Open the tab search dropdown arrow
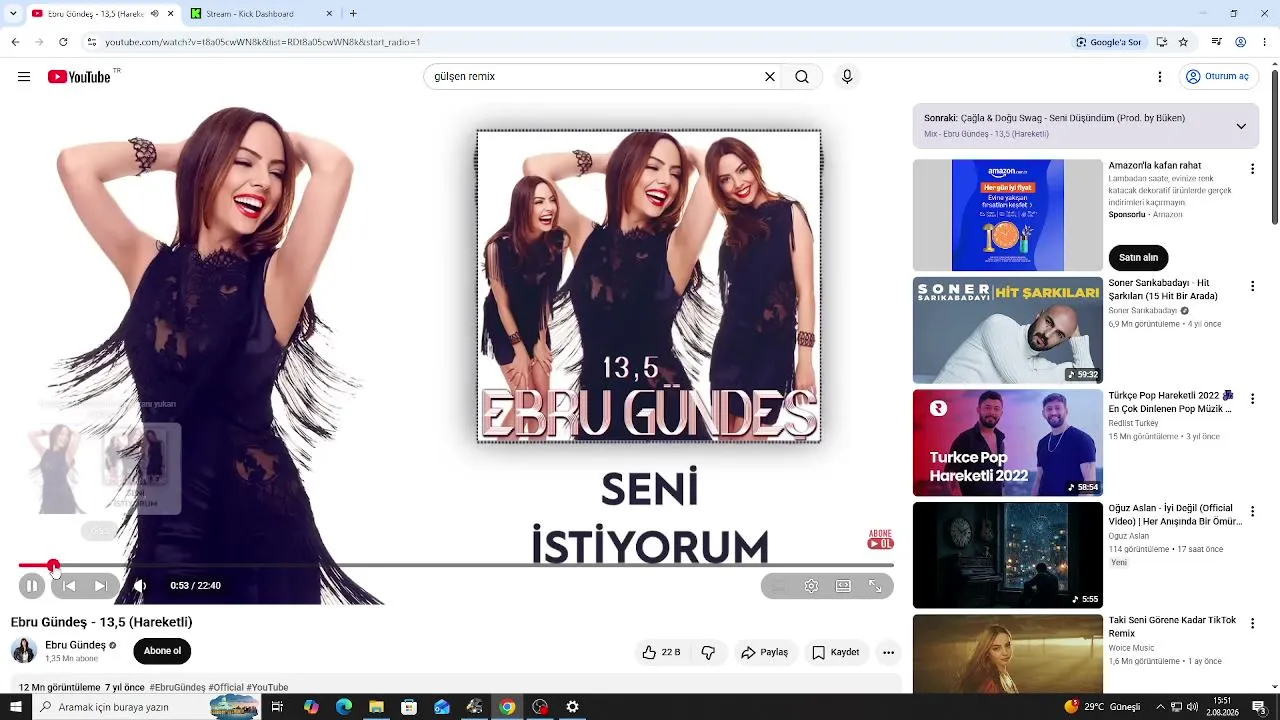Image resolution: width=1280 pixels, height=720 pixels. (x=12, y=14)
